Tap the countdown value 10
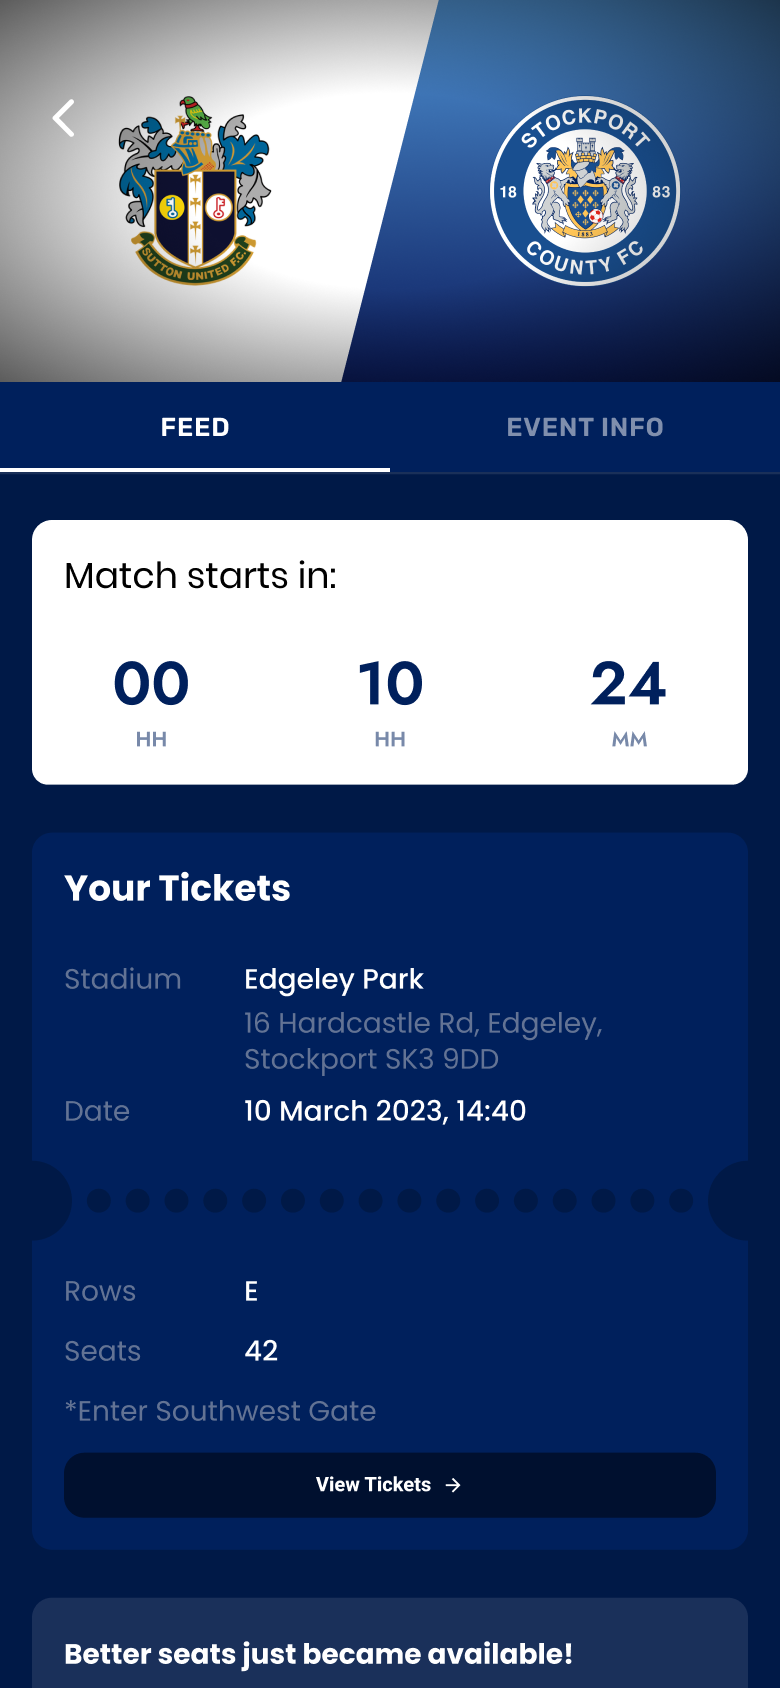 pos(390,684)
